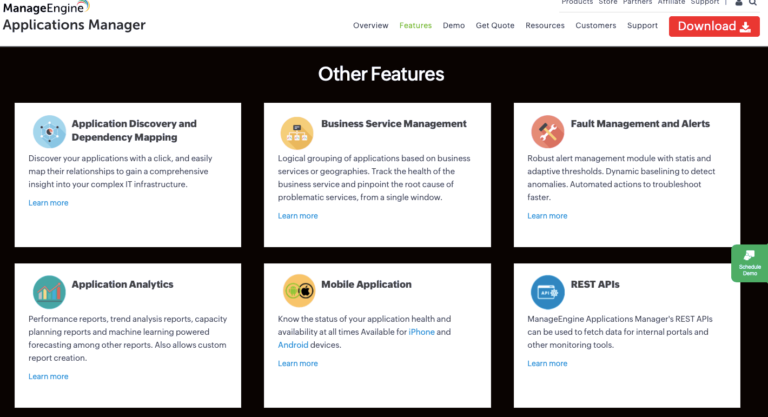Learn more about Application Analytics
768x417 pixels.
coord(48,377)
